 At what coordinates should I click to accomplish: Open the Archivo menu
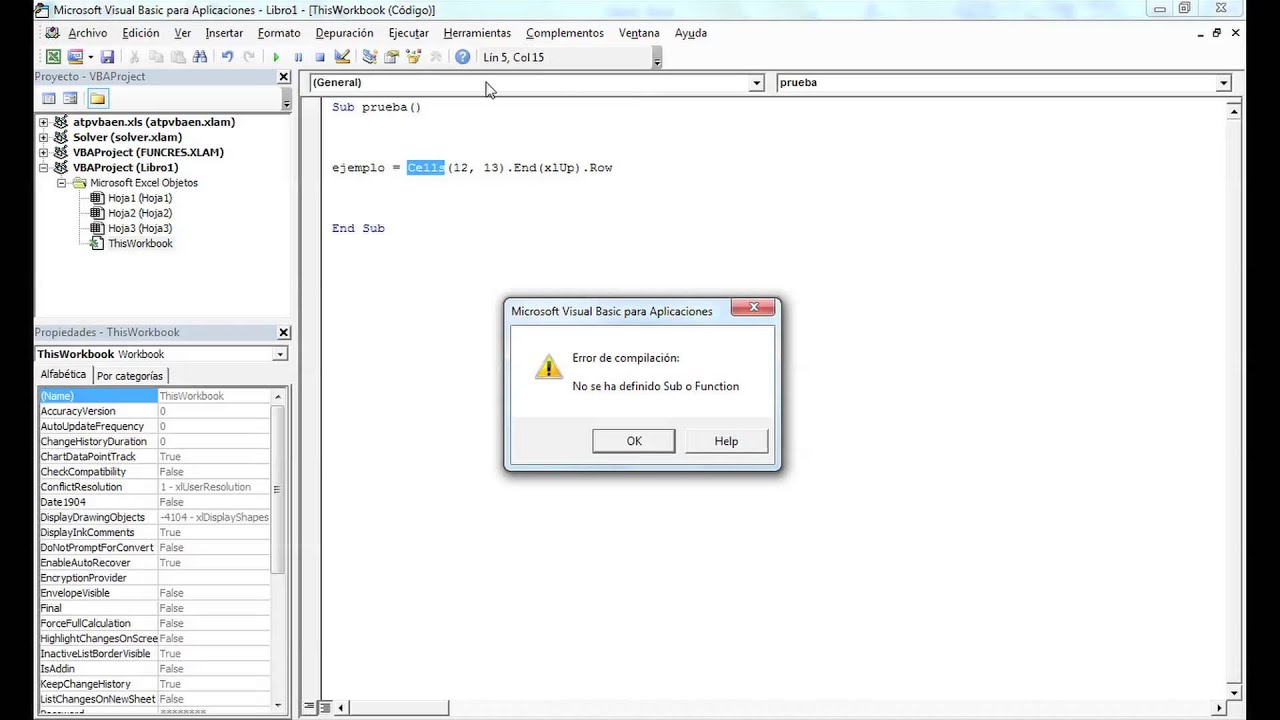tap(87, 33)
